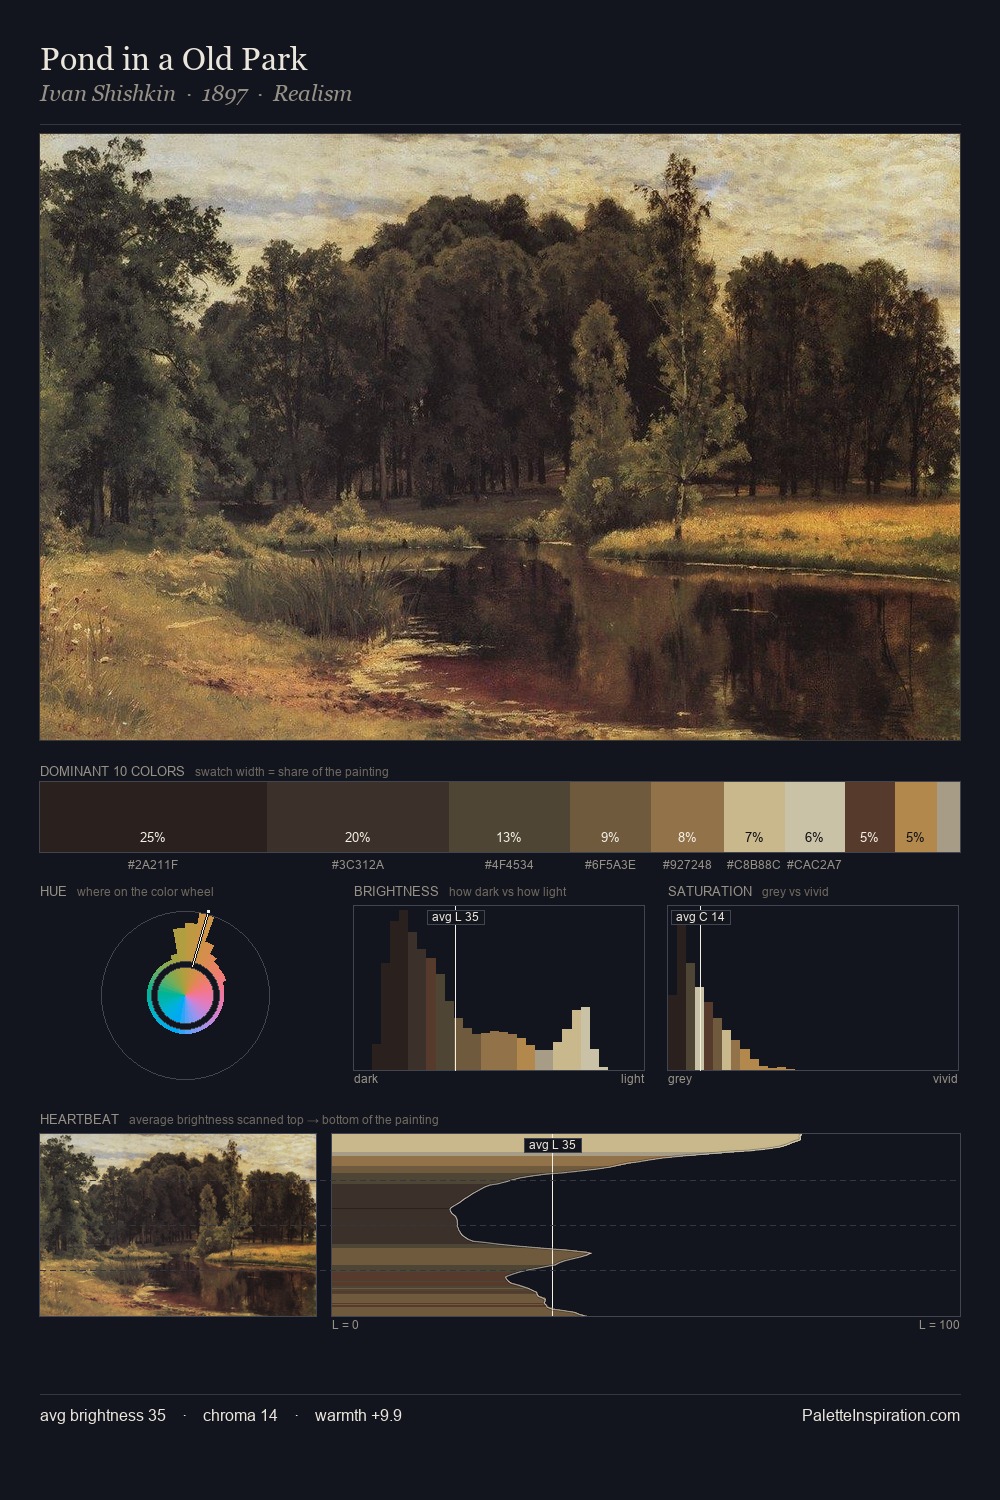Click the hex code #CAC2A7

[x=814, y=865]
